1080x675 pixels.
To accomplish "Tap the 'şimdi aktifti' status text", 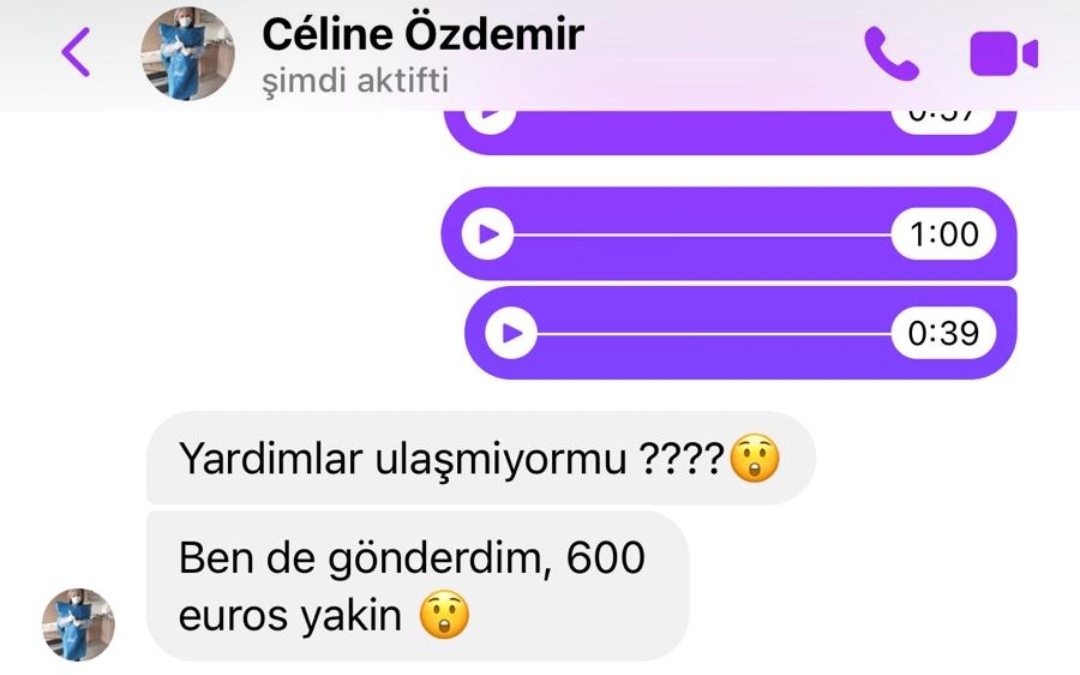I will click(355, 81).
